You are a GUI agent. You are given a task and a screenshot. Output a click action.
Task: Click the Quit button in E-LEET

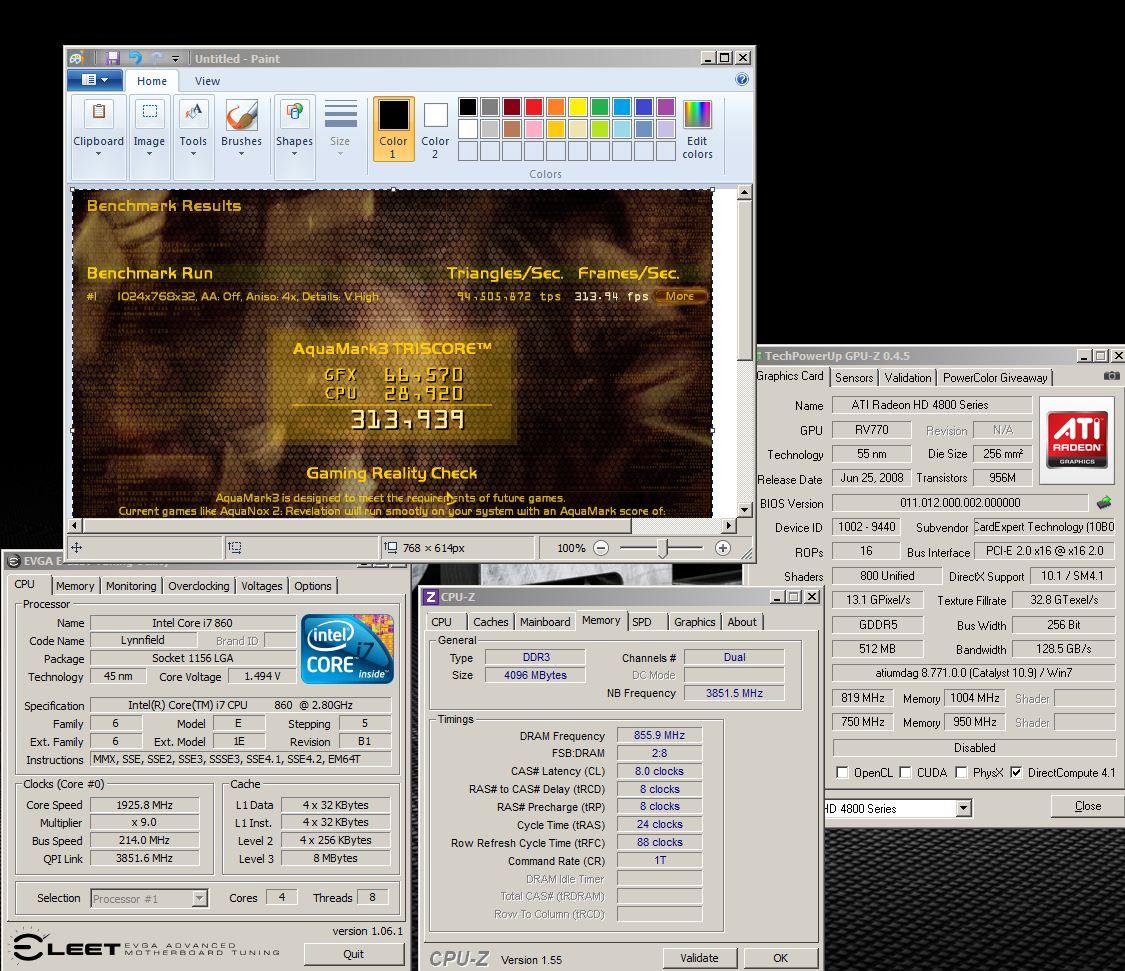(x=354, y=954)
